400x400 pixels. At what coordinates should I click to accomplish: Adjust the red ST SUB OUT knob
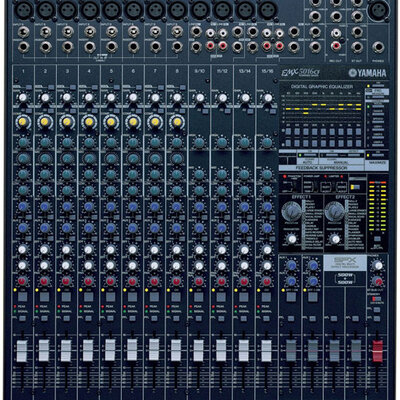tap(378, 281)
